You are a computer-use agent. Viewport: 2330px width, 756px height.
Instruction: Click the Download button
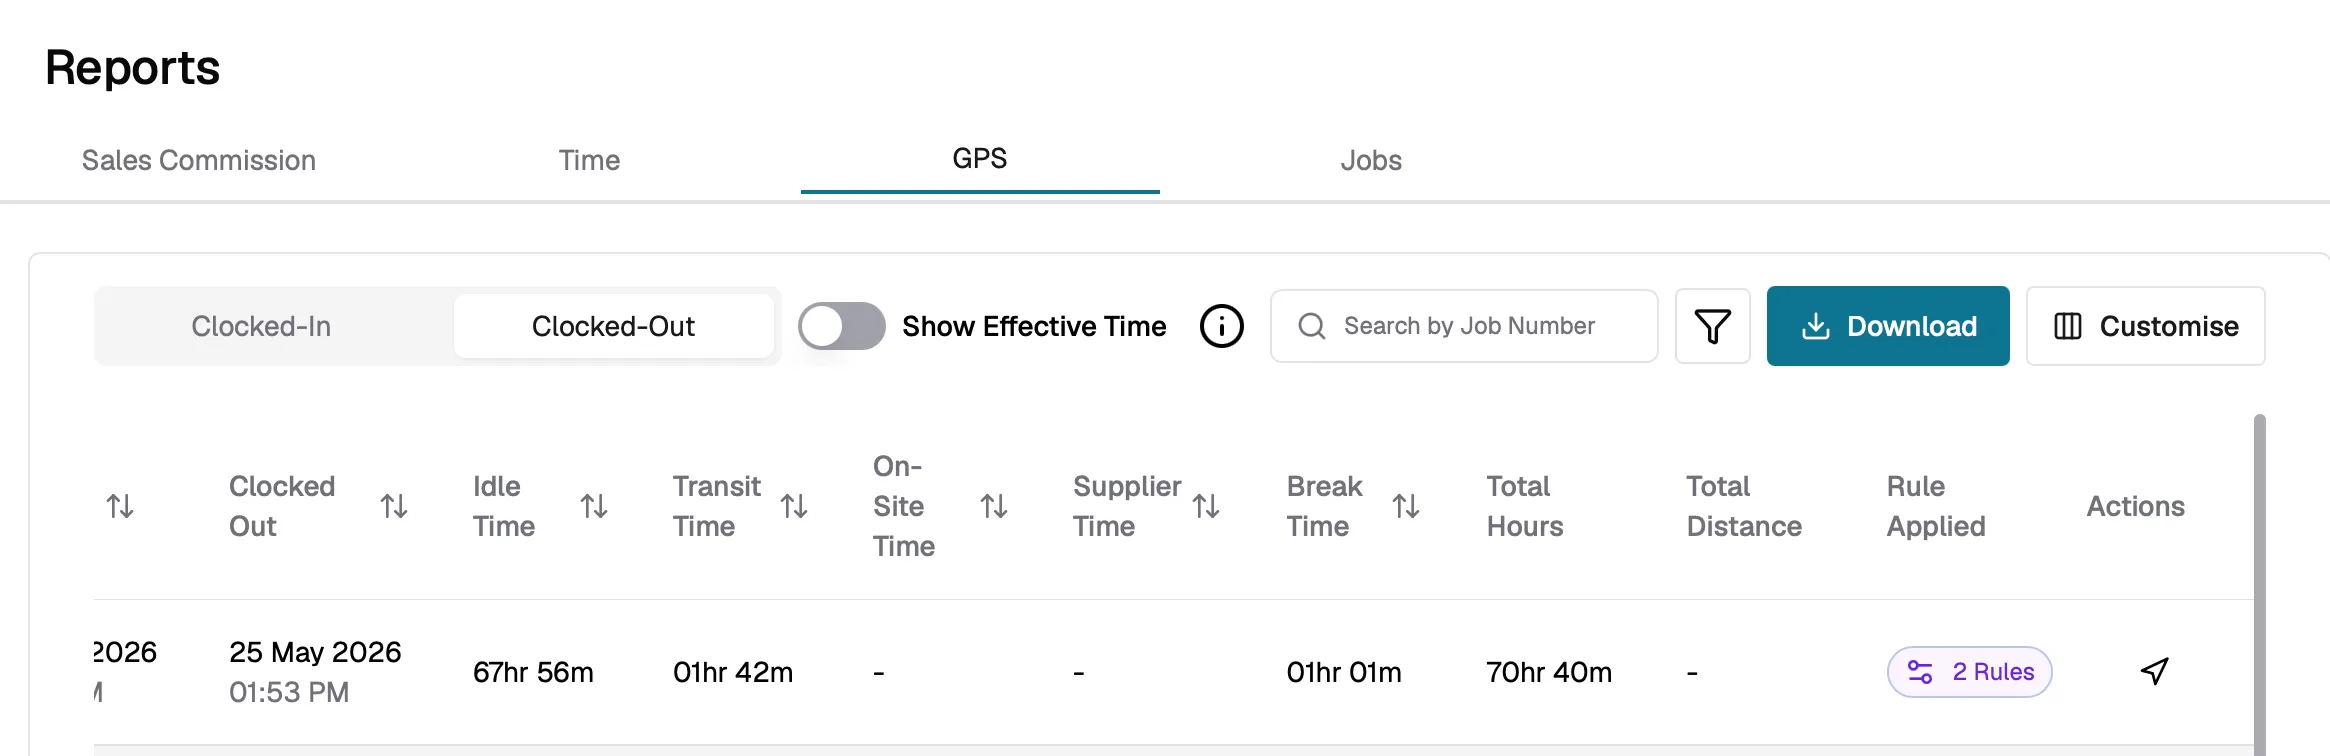pyautogui.click(x=1888, y=326)
